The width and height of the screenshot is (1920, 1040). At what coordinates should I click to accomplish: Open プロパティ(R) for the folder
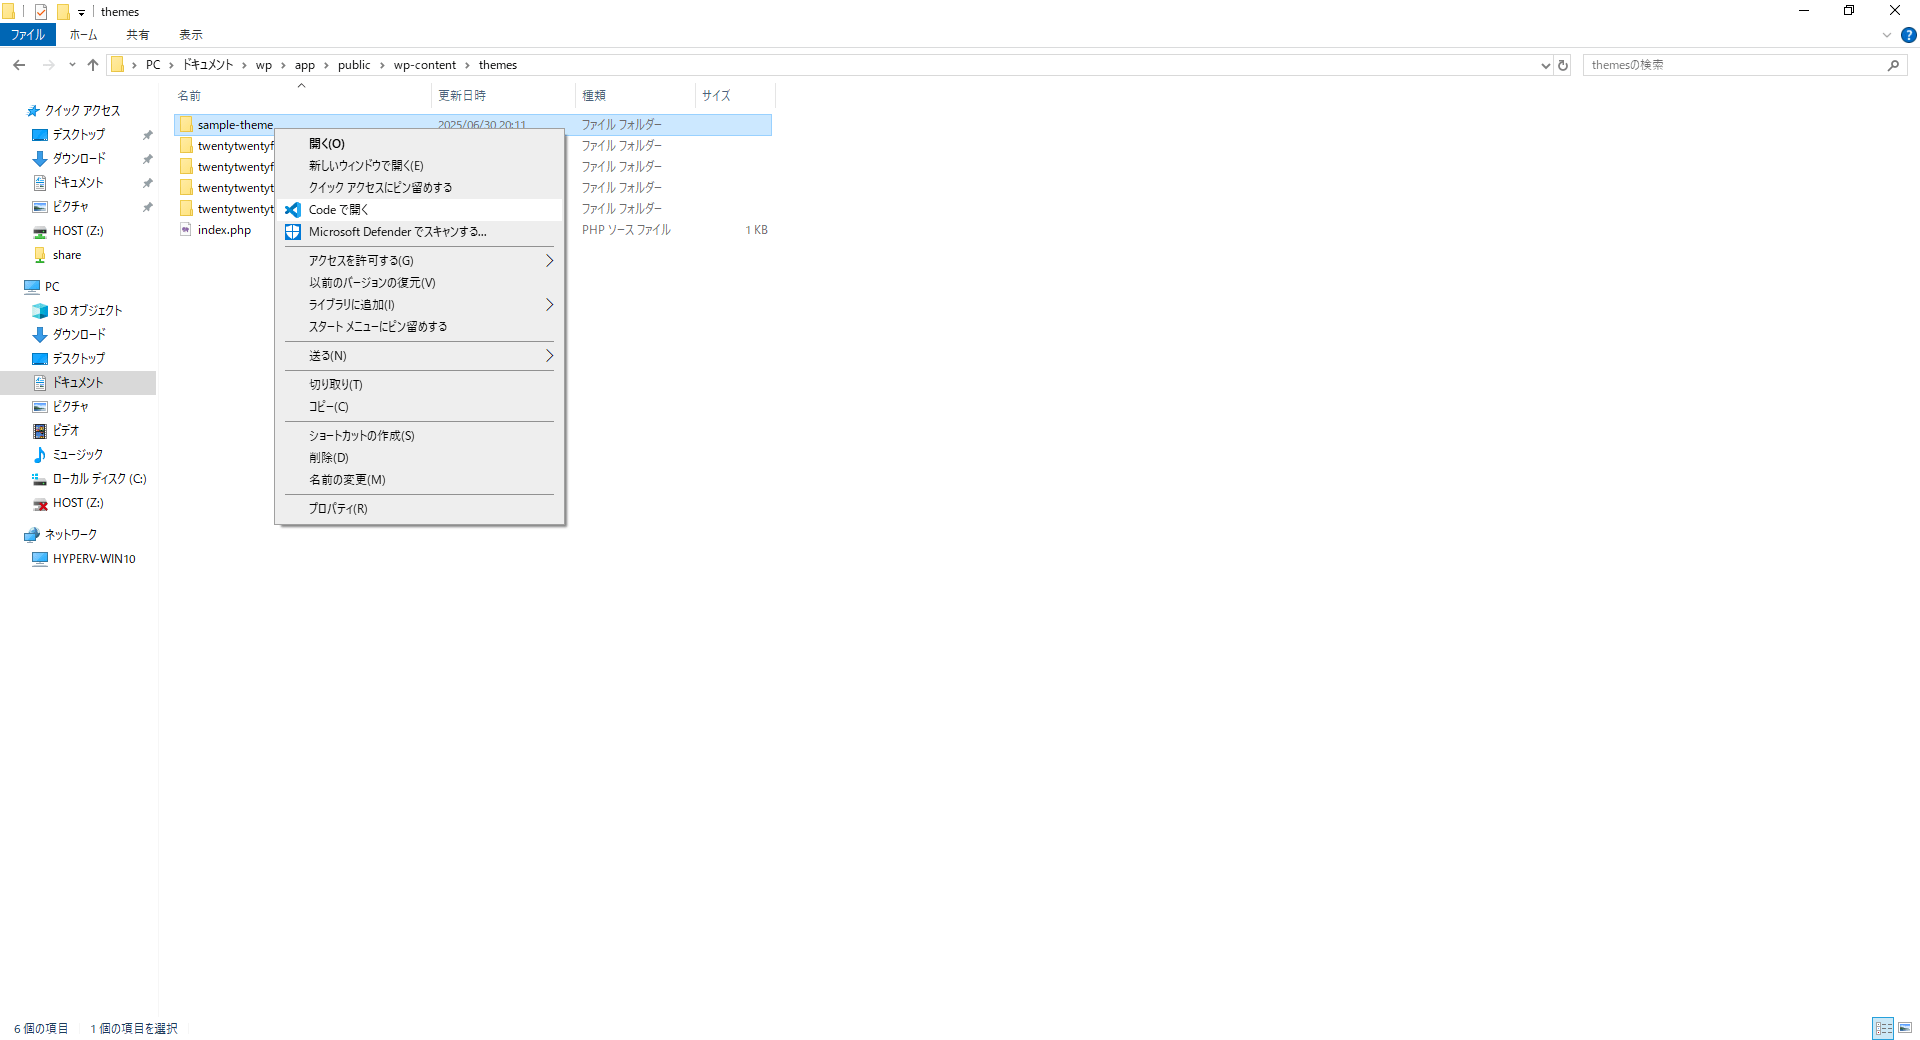point(419,509)
